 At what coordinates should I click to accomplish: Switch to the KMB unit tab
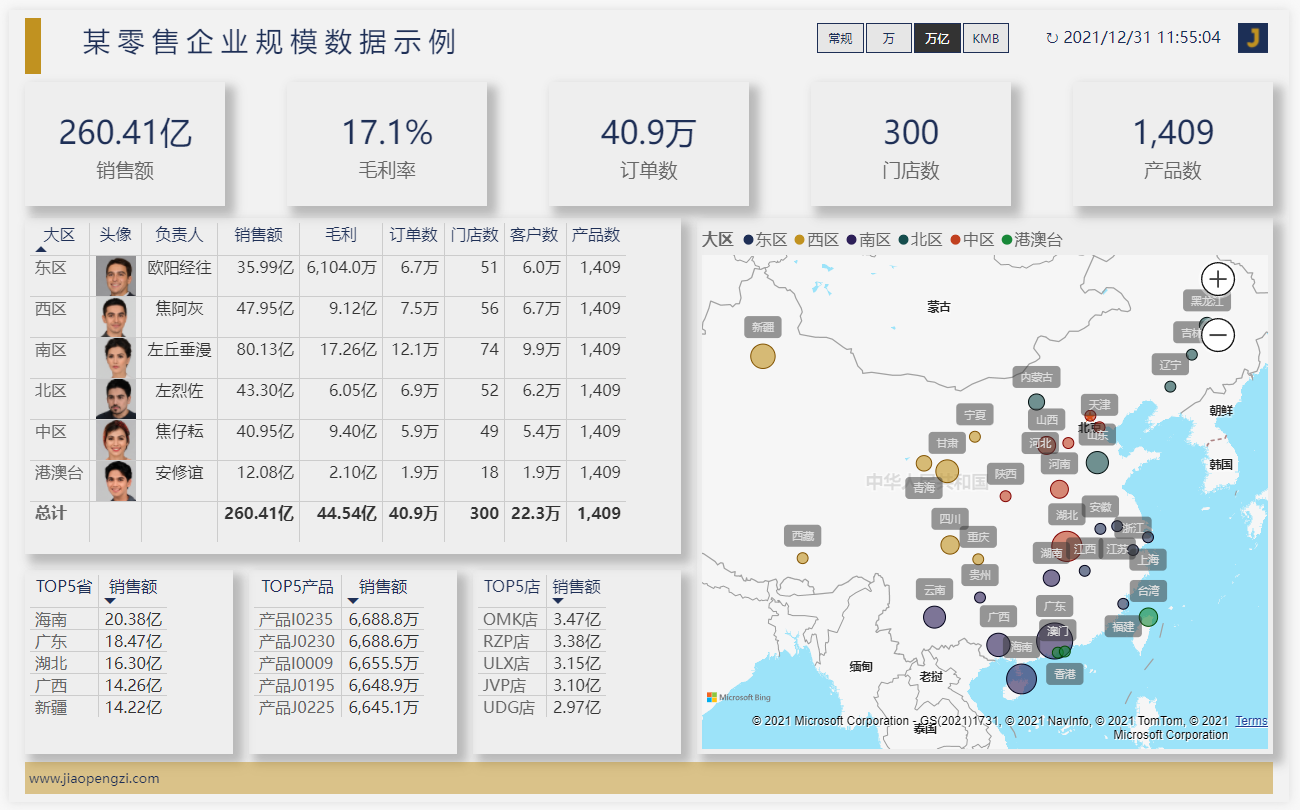(986, 38)
